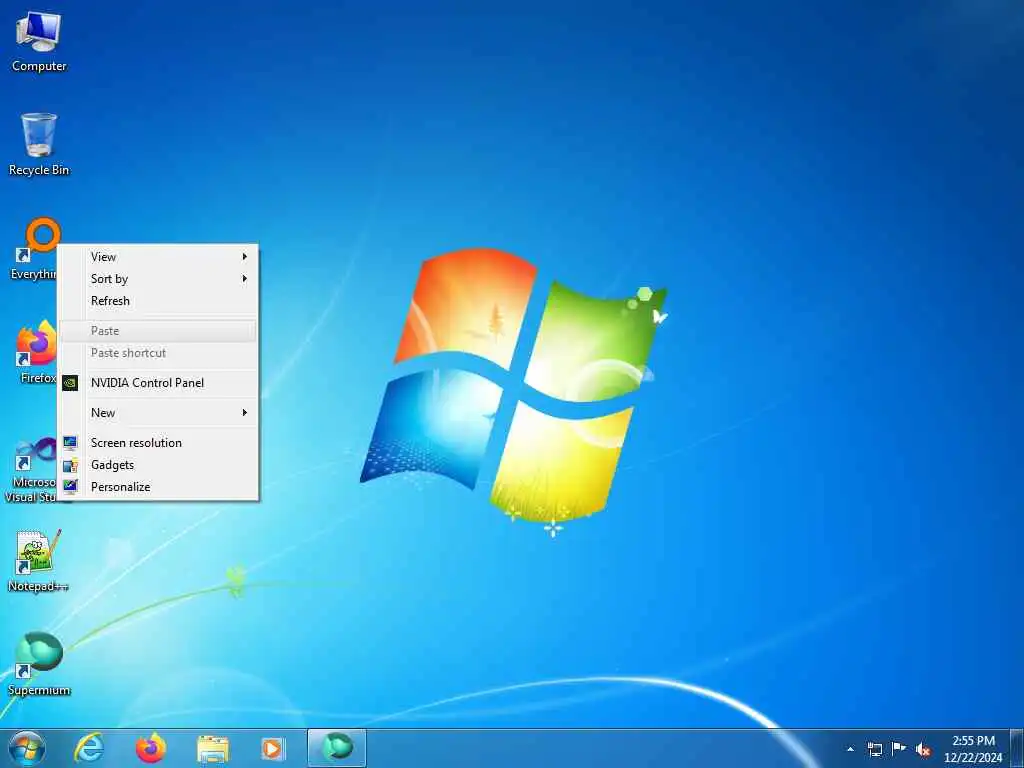Open the clock showing 2:55 PM

pos(973,749)
